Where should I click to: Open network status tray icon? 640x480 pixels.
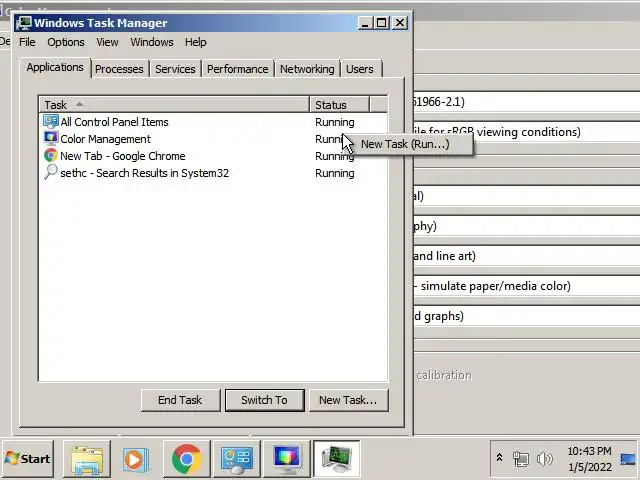tap(520, 459)
